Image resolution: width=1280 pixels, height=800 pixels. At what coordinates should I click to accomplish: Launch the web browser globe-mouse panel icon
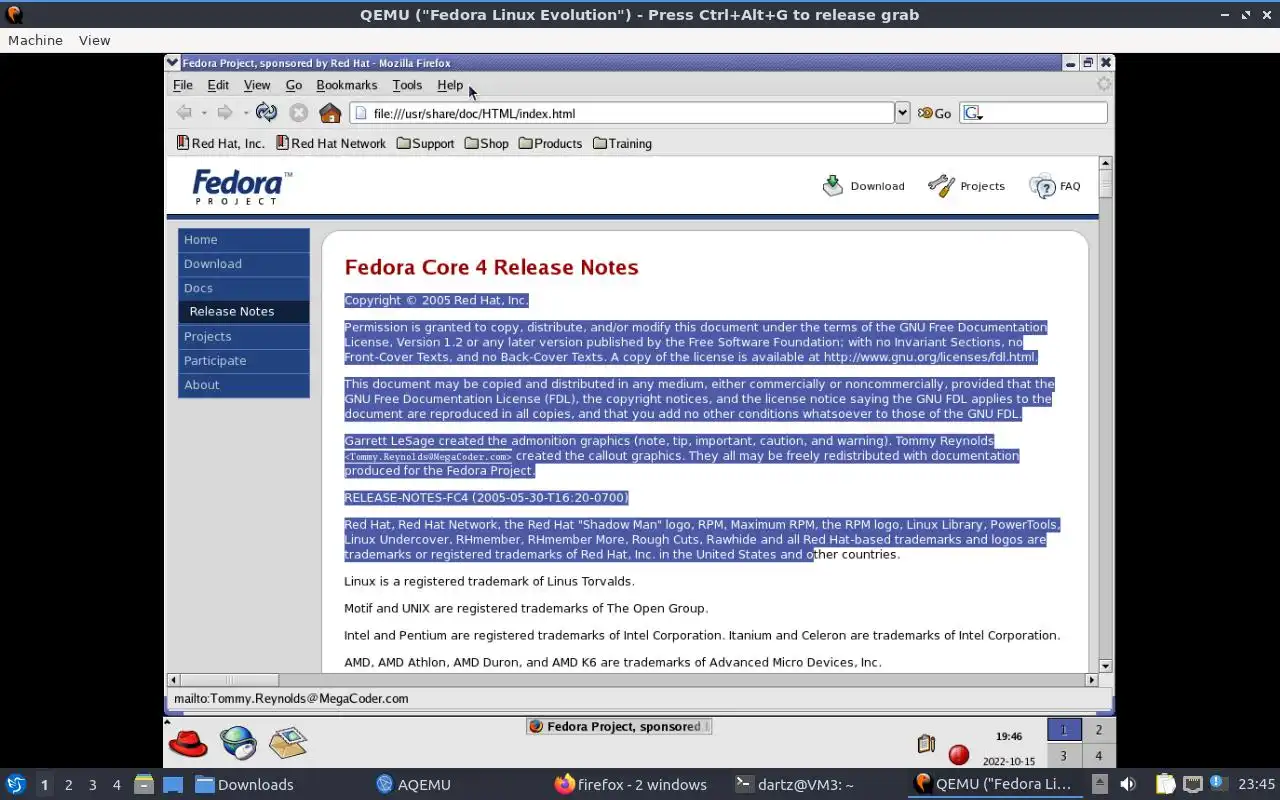(238, 743)
